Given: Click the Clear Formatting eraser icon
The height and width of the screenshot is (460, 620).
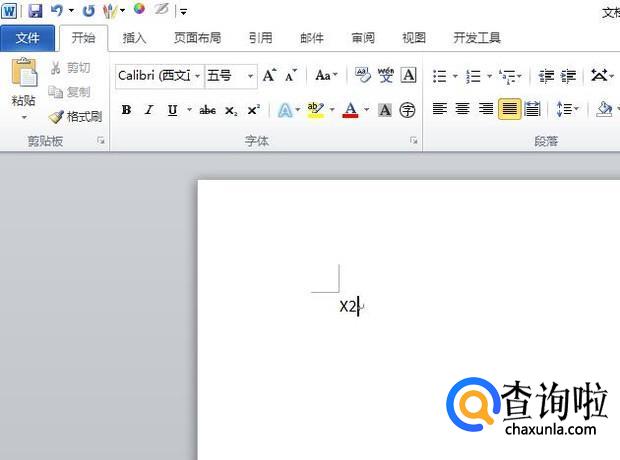Looking at the screenshot, I should (363, 74).
